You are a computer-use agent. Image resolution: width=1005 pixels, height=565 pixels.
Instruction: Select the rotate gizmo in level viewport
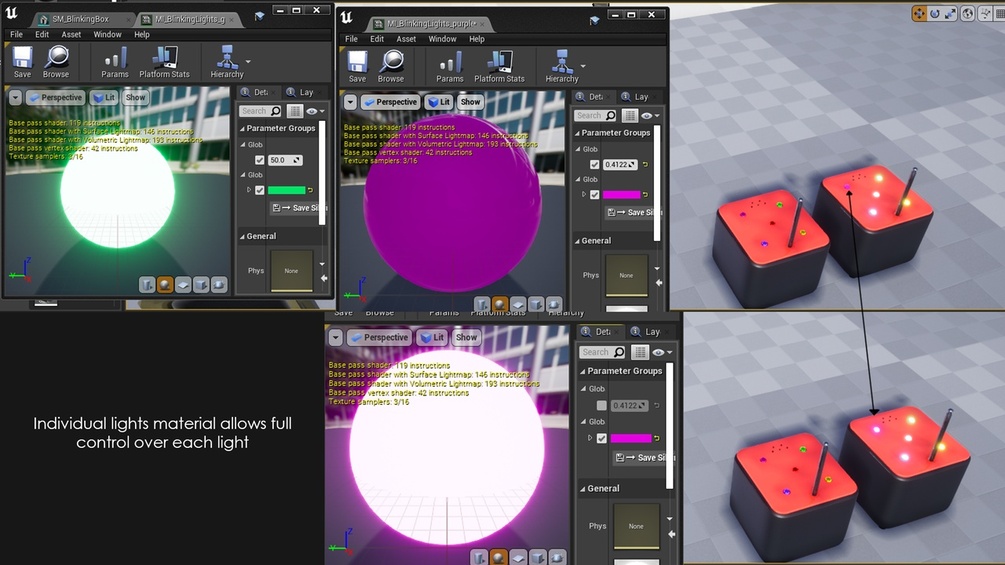click(x=935, y=13)
